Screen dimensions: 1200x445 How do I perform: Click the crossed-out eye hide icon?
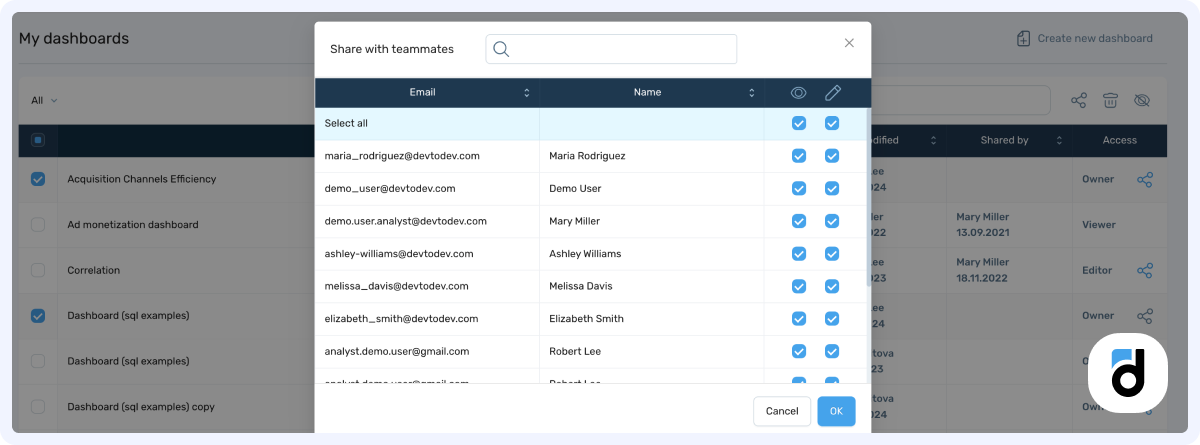1142,100
